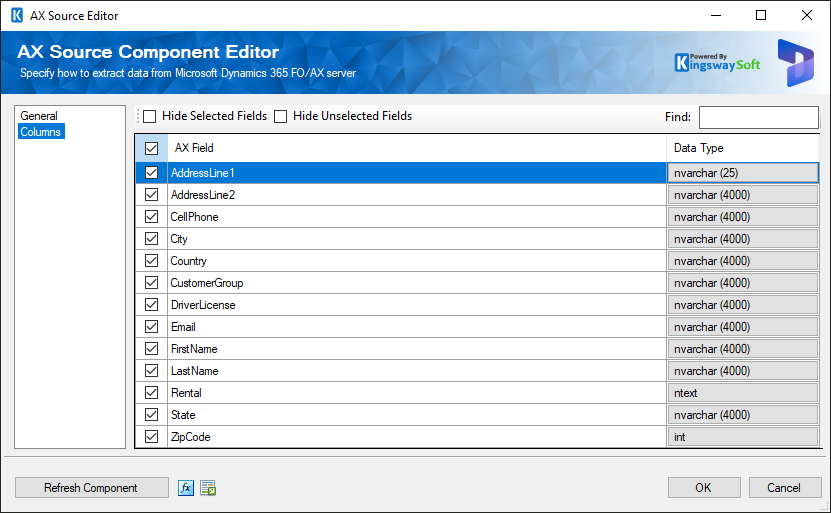831x513 pixels.
Task: Select the CellPhone field name
Action: (x=195, y=217)
